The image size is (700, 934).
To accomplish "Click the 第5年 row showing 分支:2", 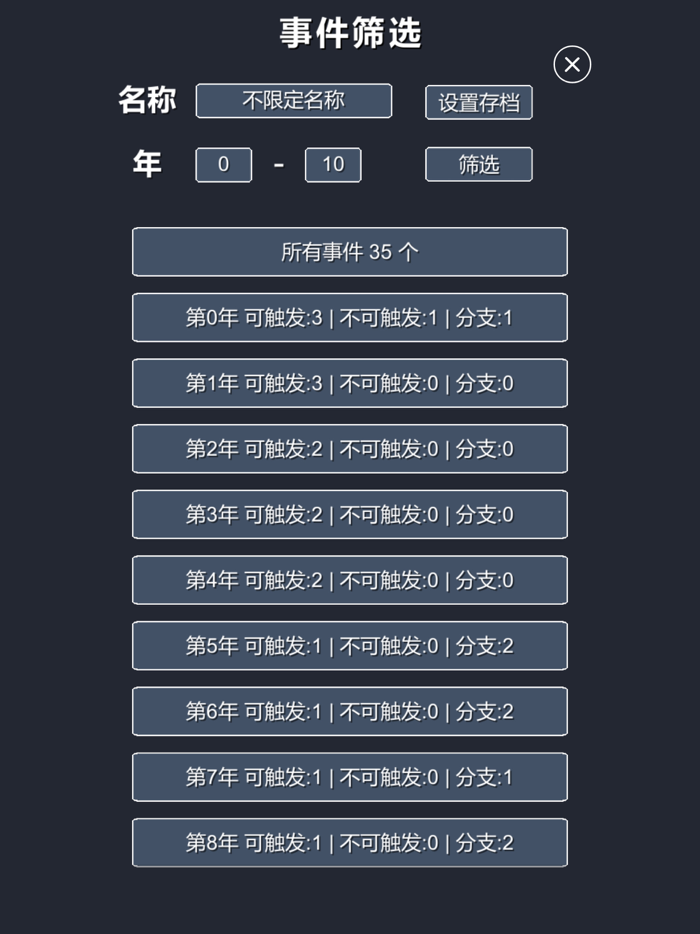I will pos(349,646).
